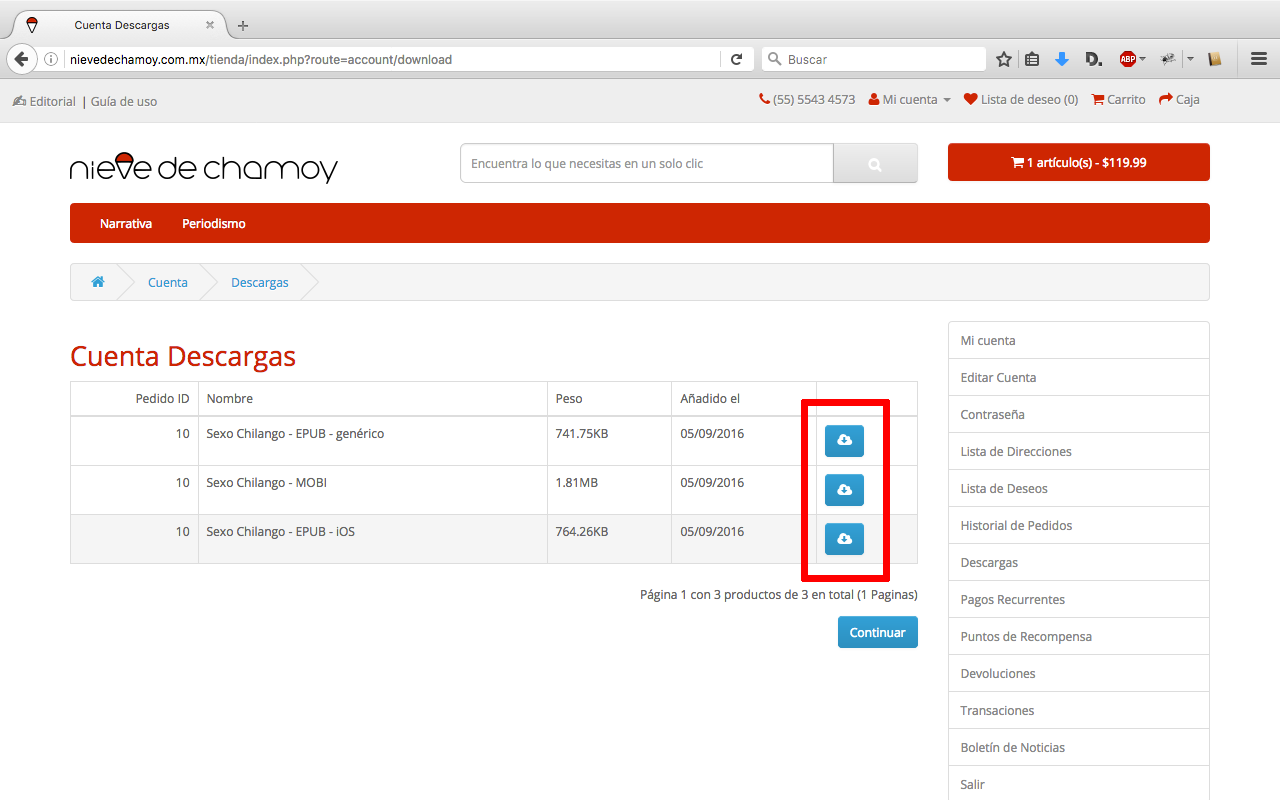Viewport: 1280px width, 800px height.
Task: Open Firefox hamburger menu
Action: 1259,59
